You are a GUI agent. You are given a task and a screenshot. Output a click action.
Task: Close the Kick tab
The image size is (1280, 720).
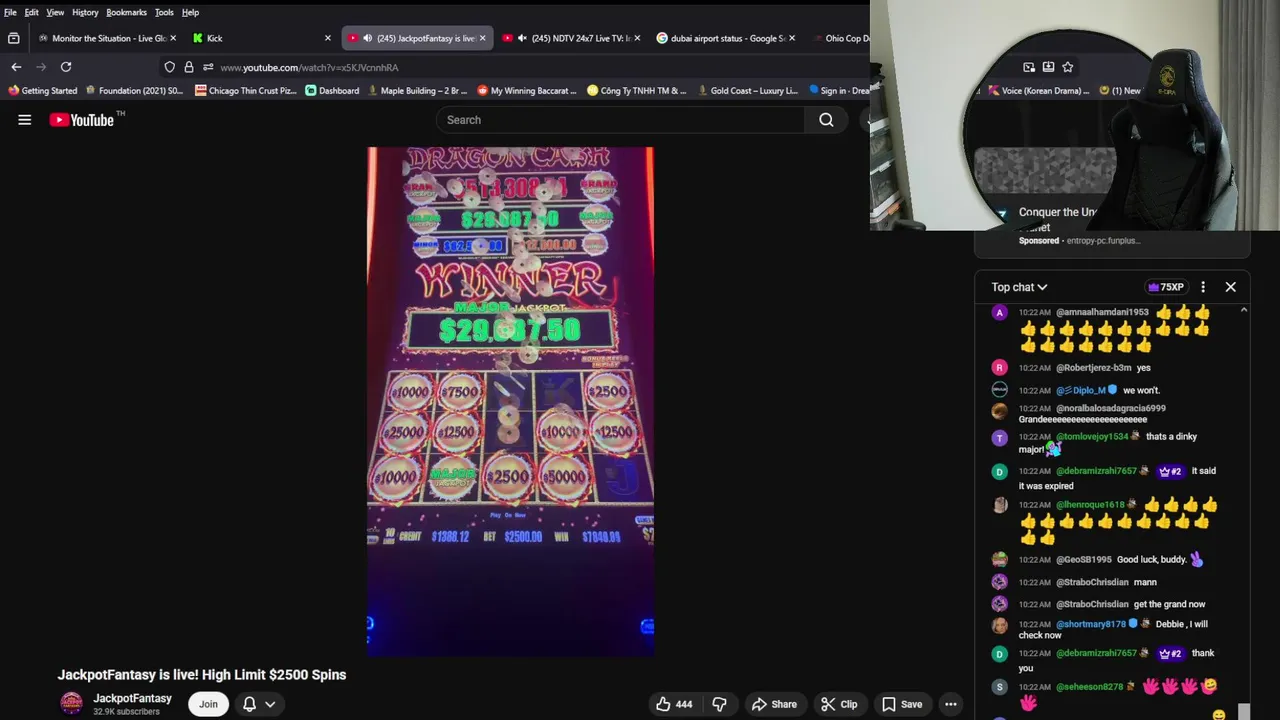(x=327, y=38)
